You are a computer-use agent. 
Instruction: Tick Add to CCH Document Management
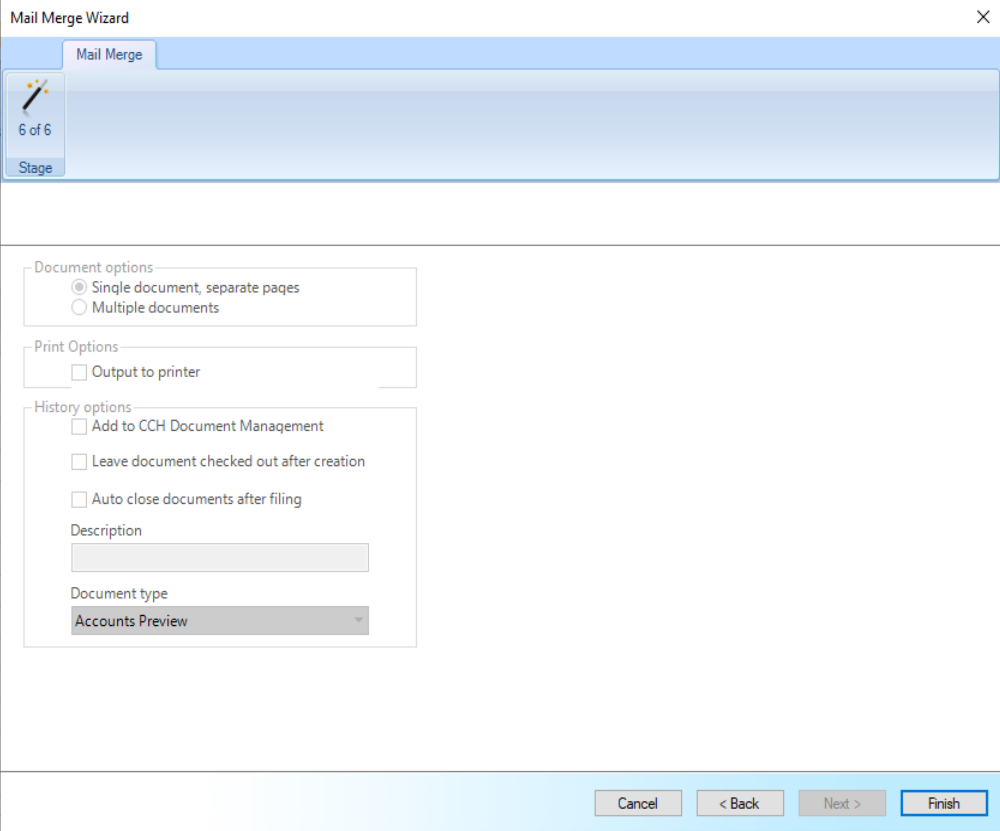(79, 427)
